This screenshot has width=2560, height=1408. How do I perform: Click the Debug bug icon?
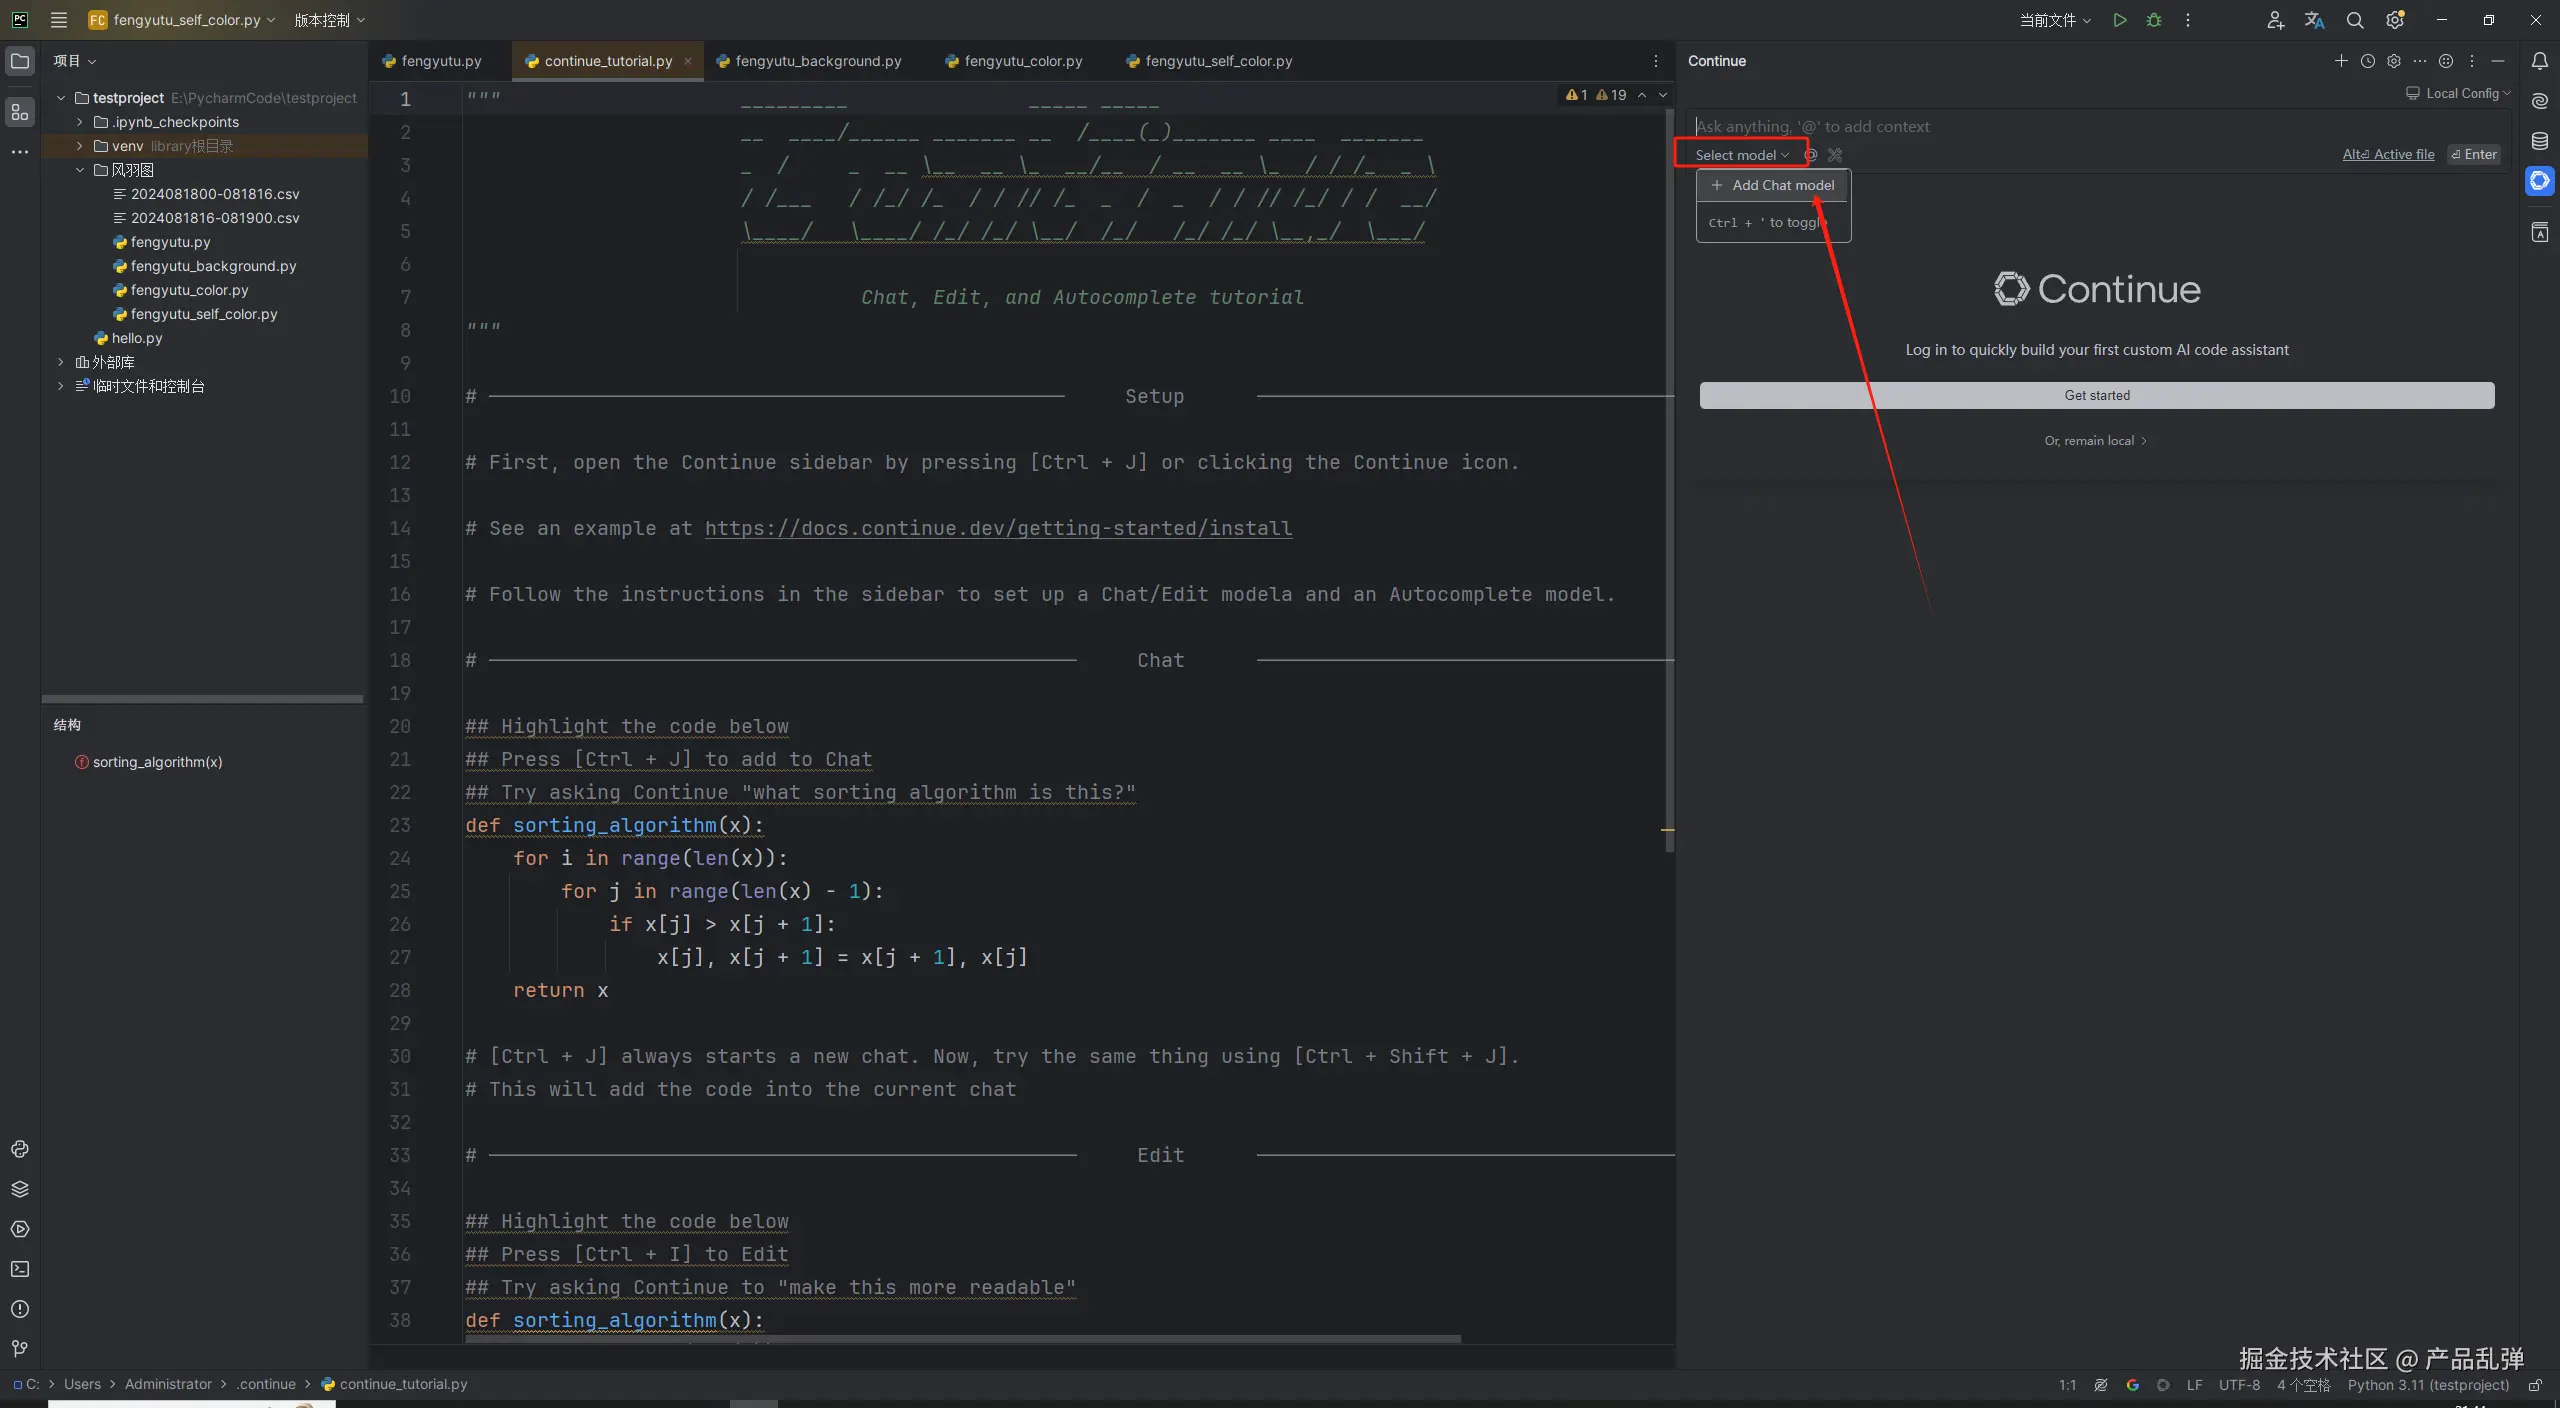click(2154, 20)
